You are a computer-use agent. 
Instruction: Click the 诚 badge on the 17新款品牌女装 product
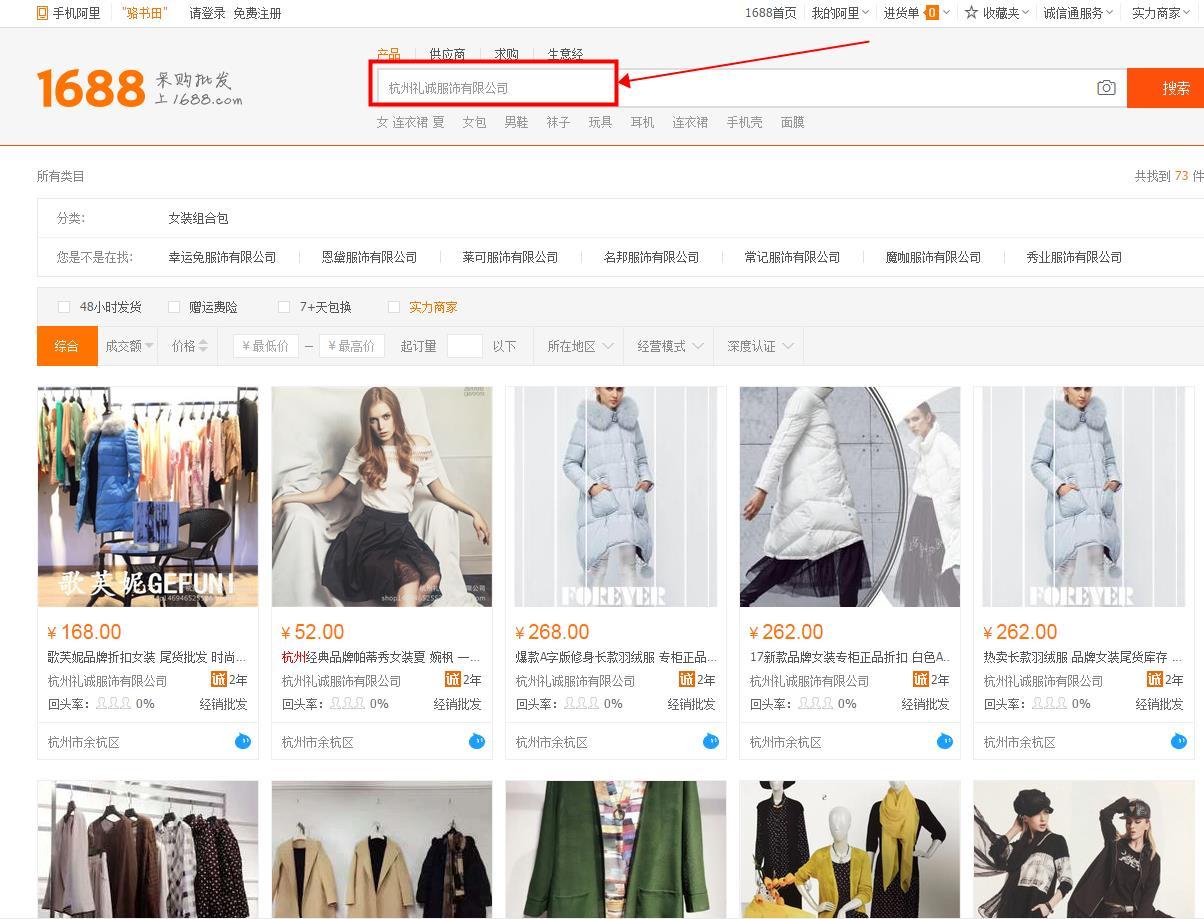[920, 679]
